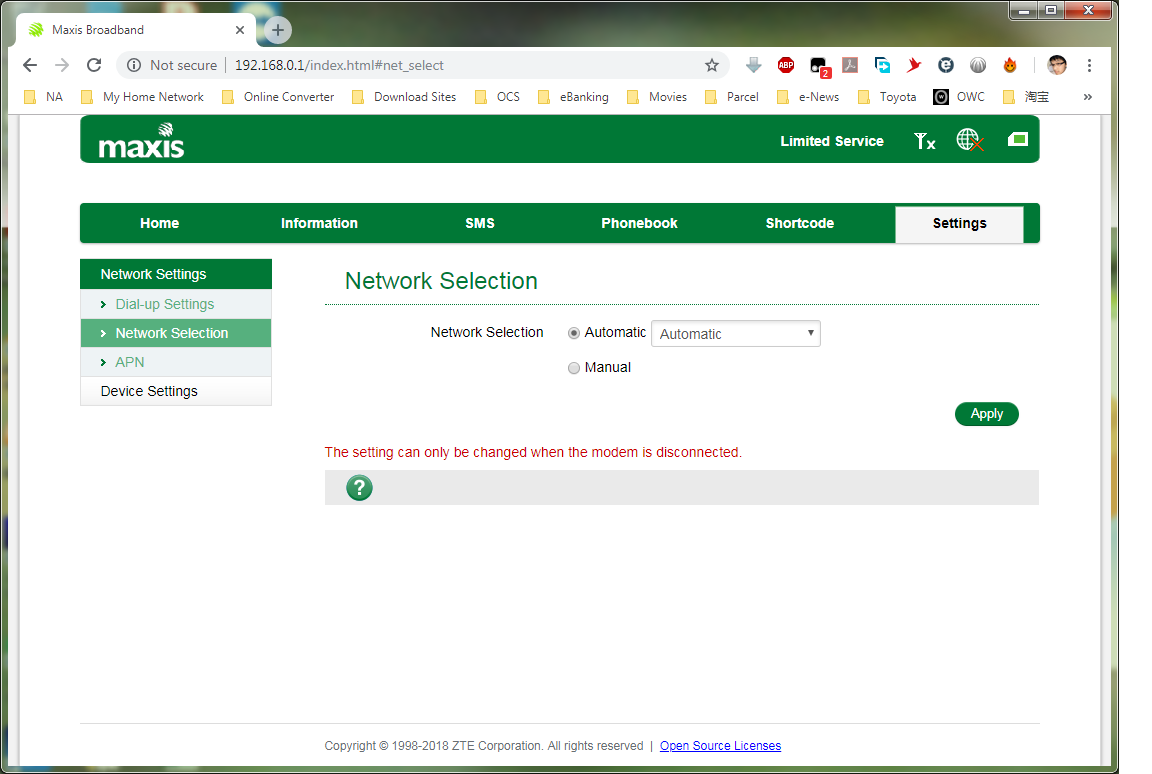This screenshot has height=774, width=1152.
Task: Click the signal strength icon in the header
Action: [924, 140]
